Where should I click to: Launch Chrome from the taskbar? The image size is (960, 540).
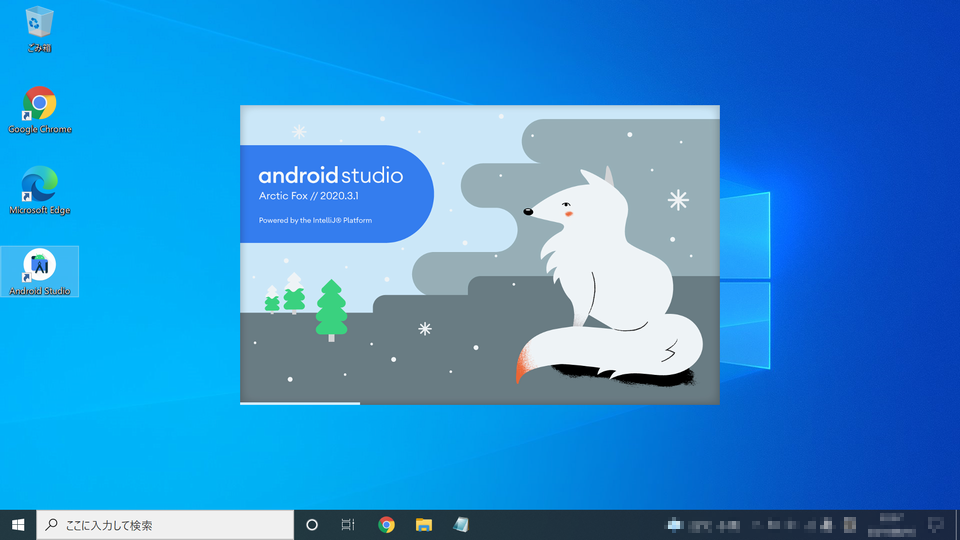click(x=386, y=525)
